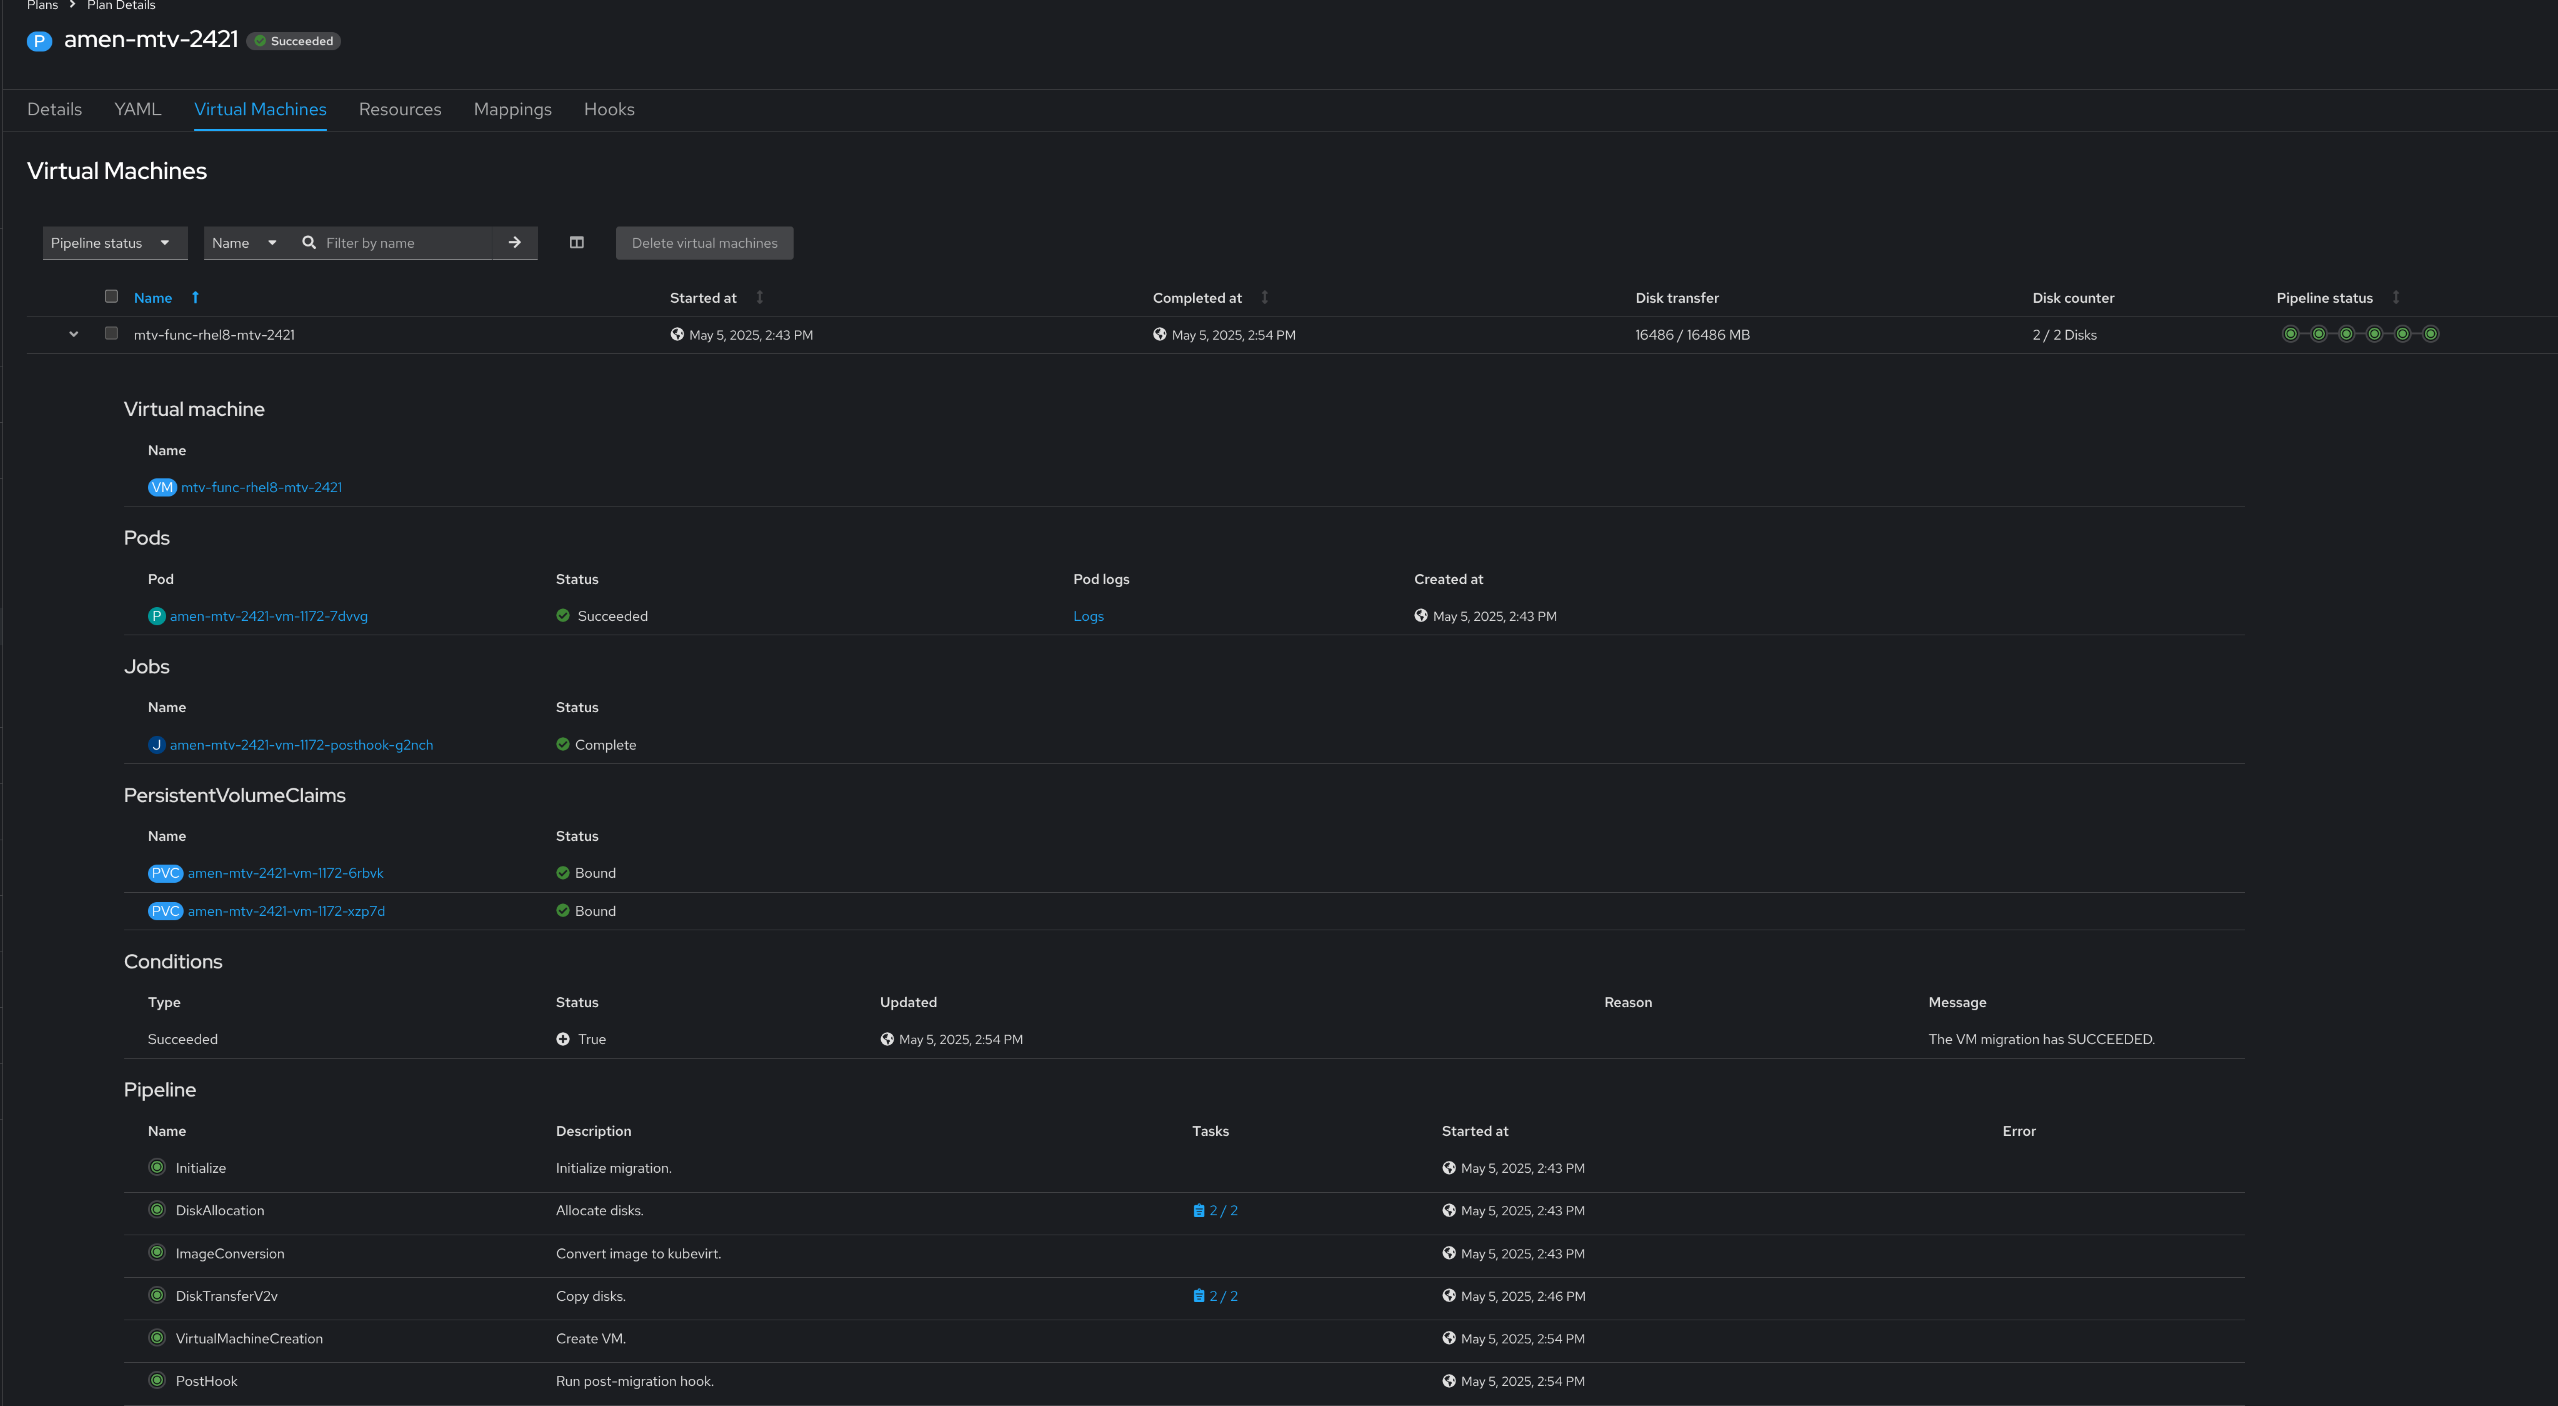Click the DiskTransferV2v tasks 2 / 2 icon

1199,1296
